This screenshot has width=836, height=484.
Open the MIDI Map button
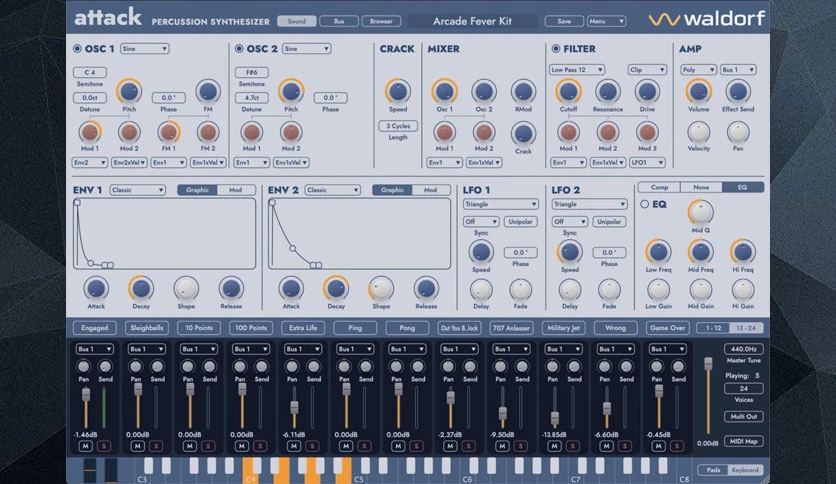pyautogui.click(x=743, y=441)
